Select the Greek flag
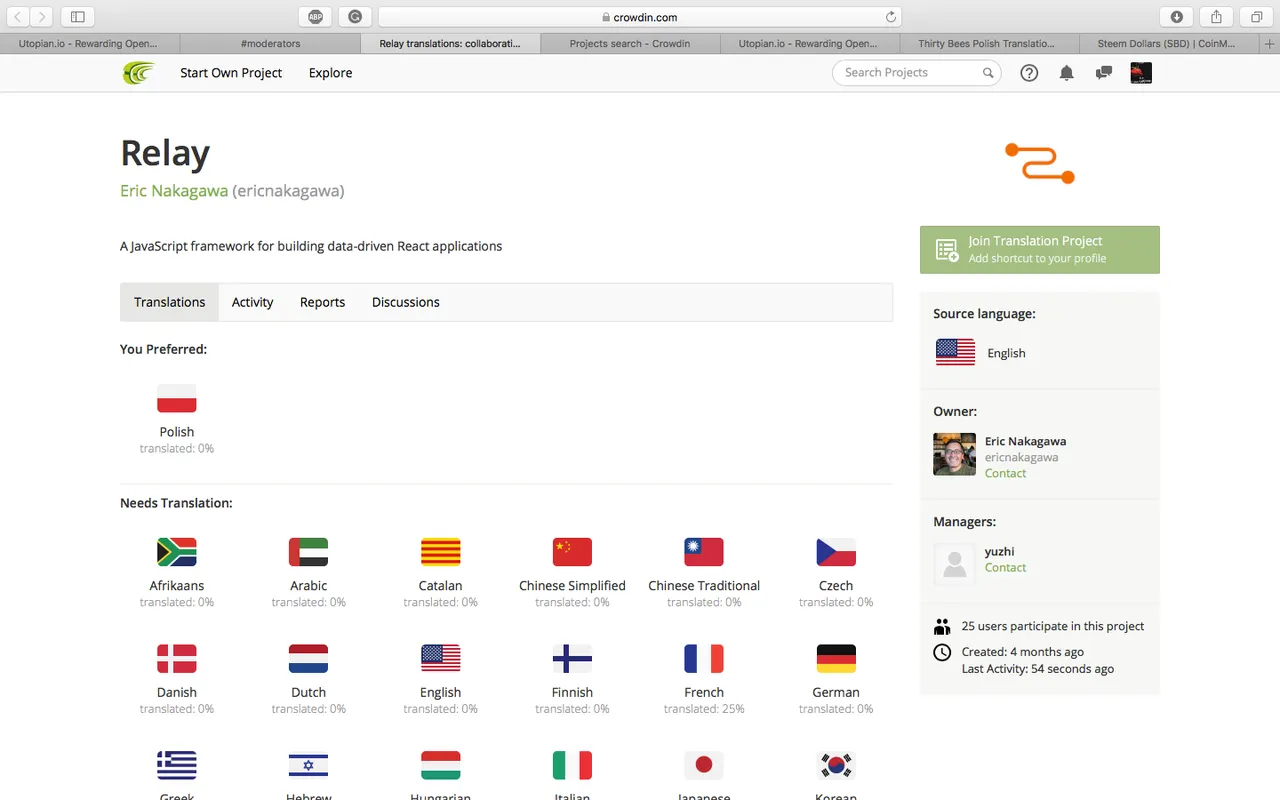Screen dimensions: 1280x800 pos(177,766)
